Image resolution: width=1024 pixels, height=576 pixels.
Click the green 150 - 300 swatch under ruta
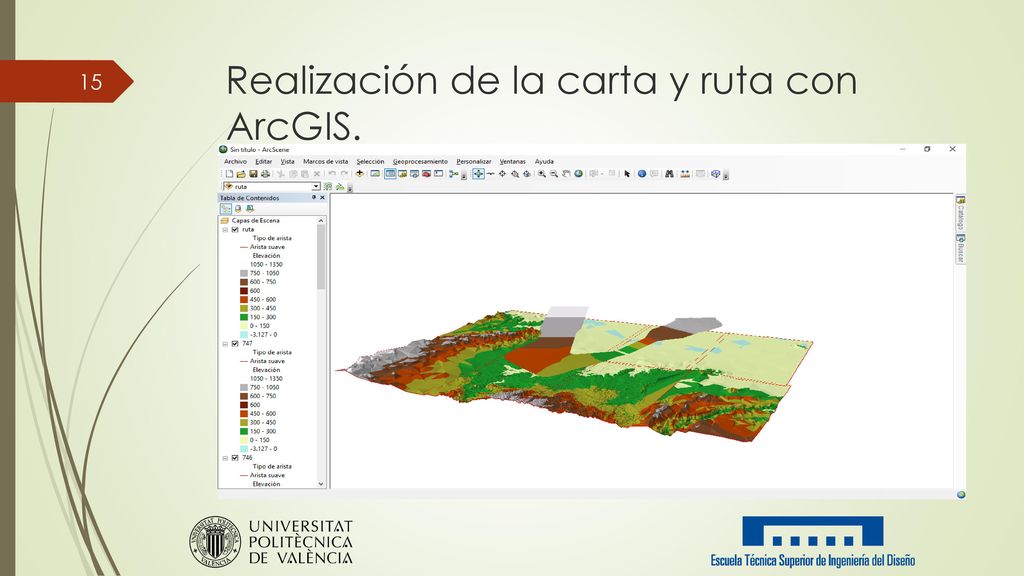[244, 317]
